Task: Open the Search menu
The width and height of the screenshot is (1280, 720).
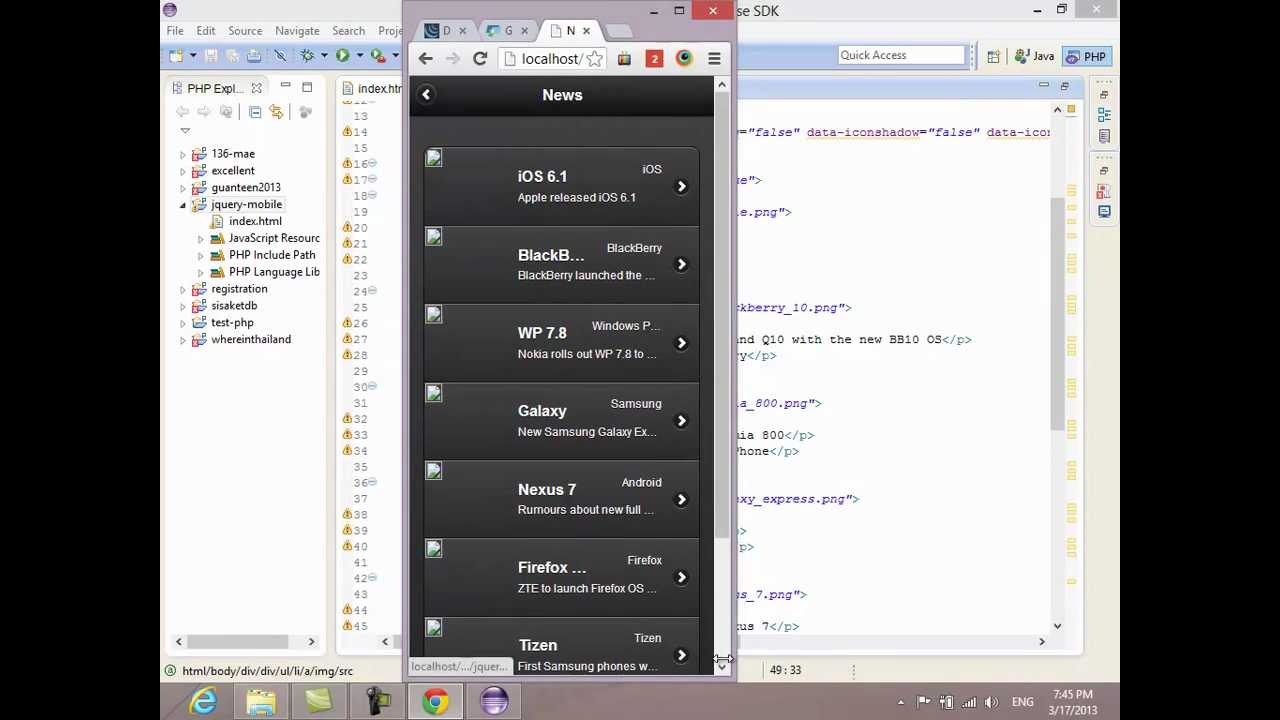Action: pos(348,31)
